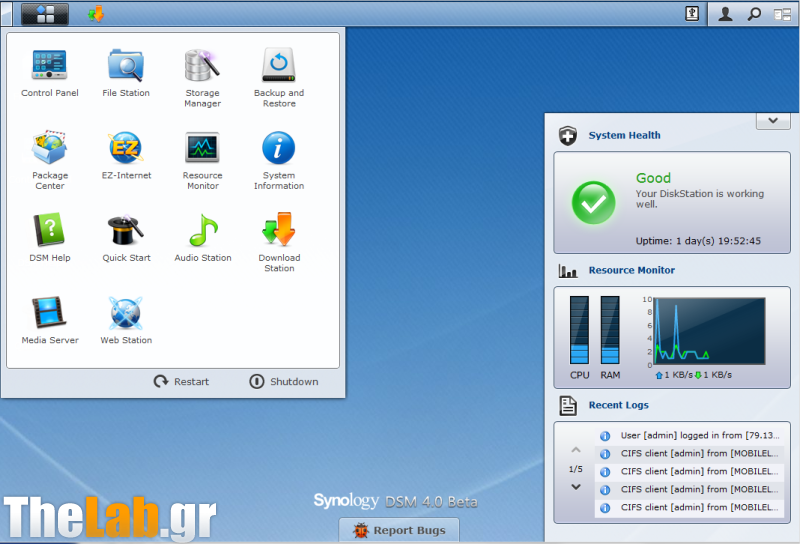
Task: Shut down the DiskStation
Action: pyautogui.click(x=284, y=381)
